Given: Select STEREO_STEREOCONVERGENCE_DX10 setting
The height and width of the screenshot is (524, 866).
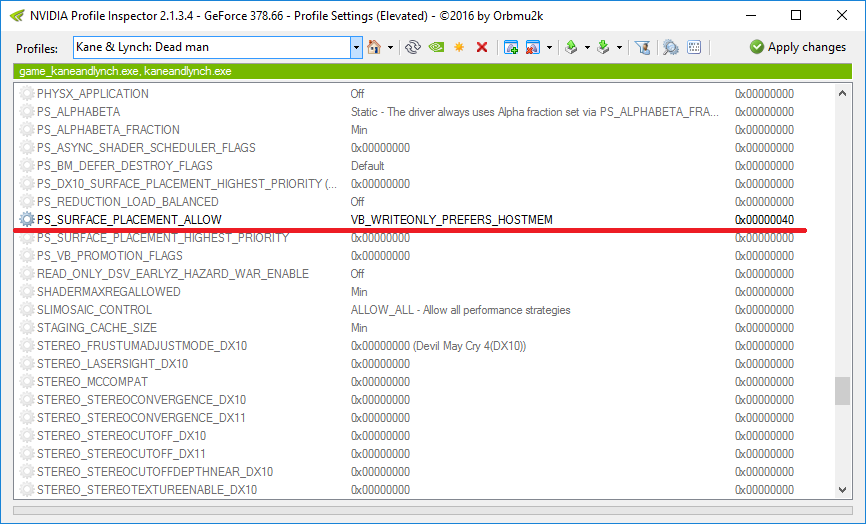Looking at the screenshot, I should [x=141, y=400].
